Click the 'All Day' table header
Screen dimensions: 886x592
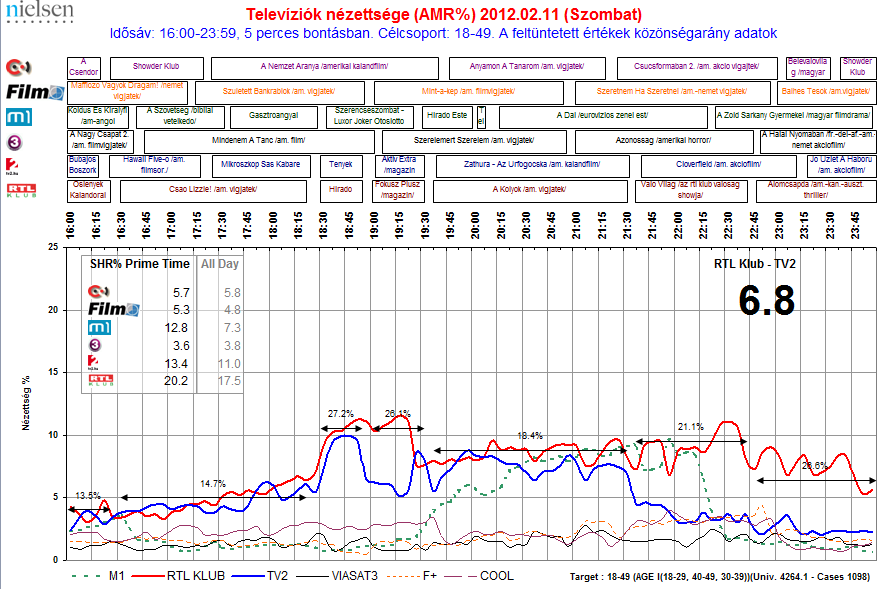[x=220, y=264]
